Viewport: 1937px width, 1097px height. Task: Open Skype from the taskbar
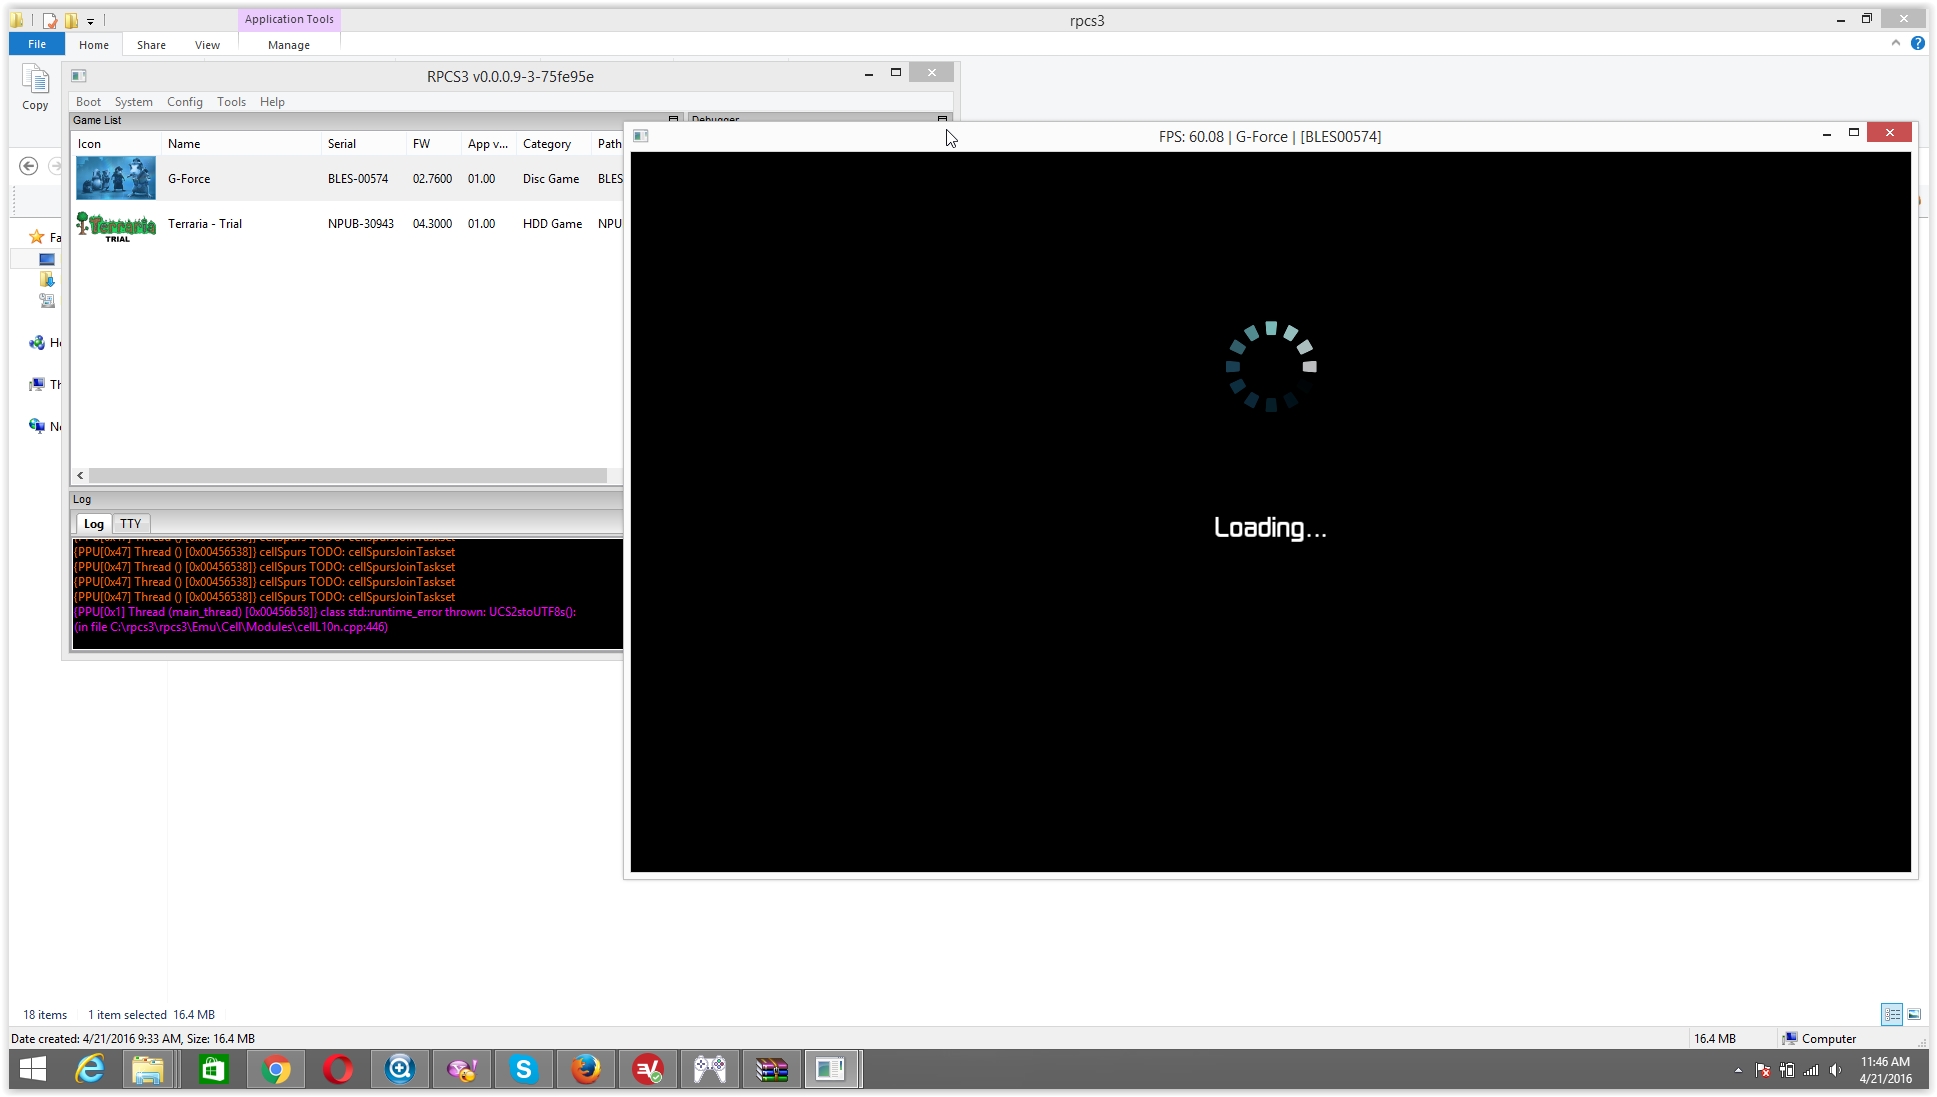[524, 1070]
